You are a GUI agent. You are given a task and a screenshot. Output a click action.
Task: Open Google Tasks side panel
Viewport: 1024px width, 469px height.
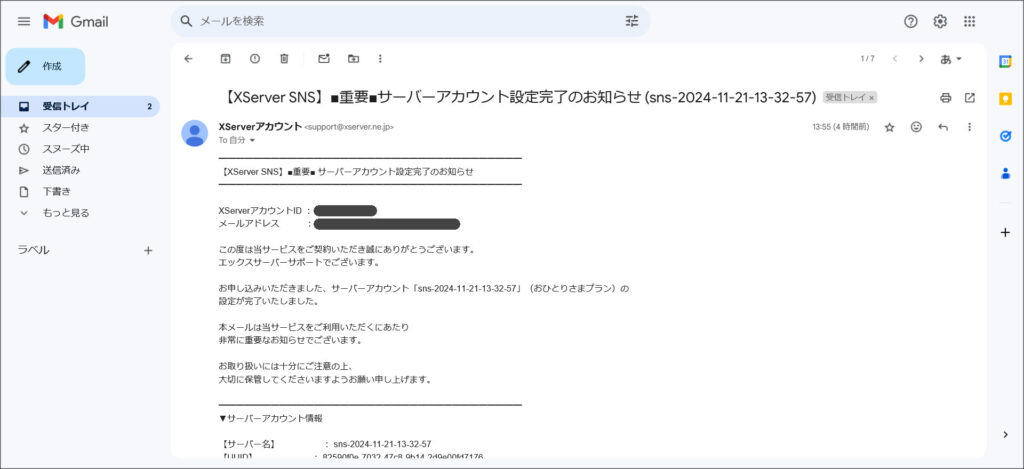1006,136
